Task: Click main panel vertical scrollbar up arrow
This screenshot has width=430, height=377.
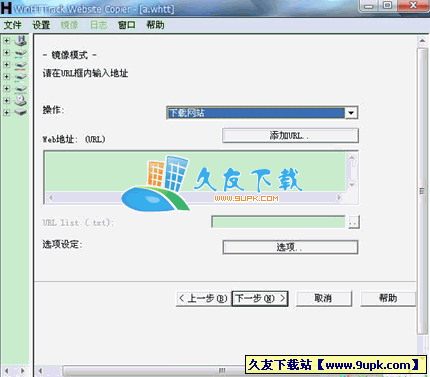Action: [422, 41]
